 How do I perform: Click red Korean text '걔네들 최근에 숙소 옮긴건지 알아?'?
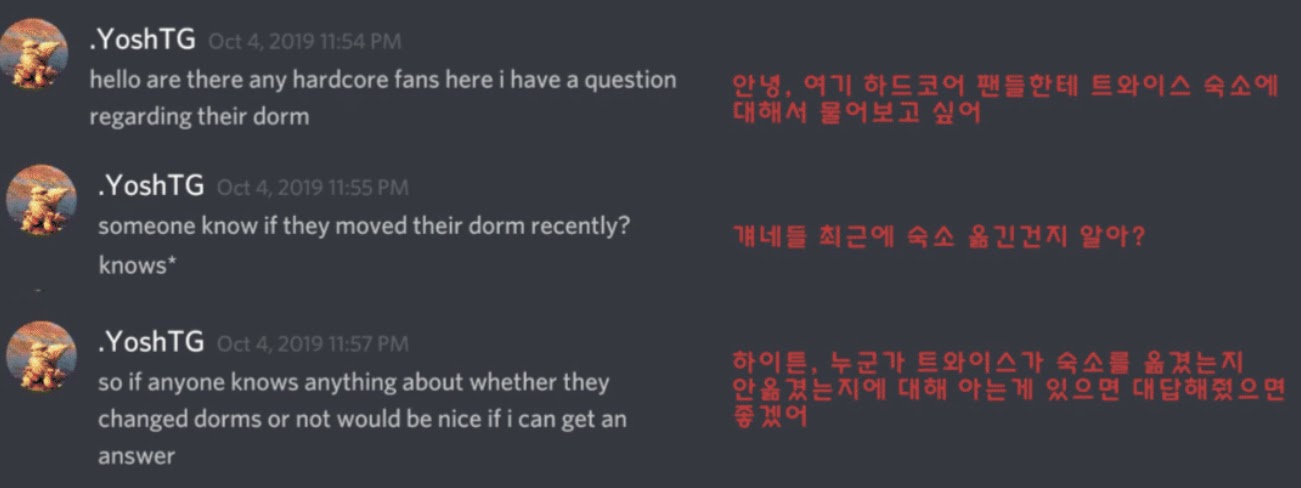pyautogui.click(x=938, y=238)
